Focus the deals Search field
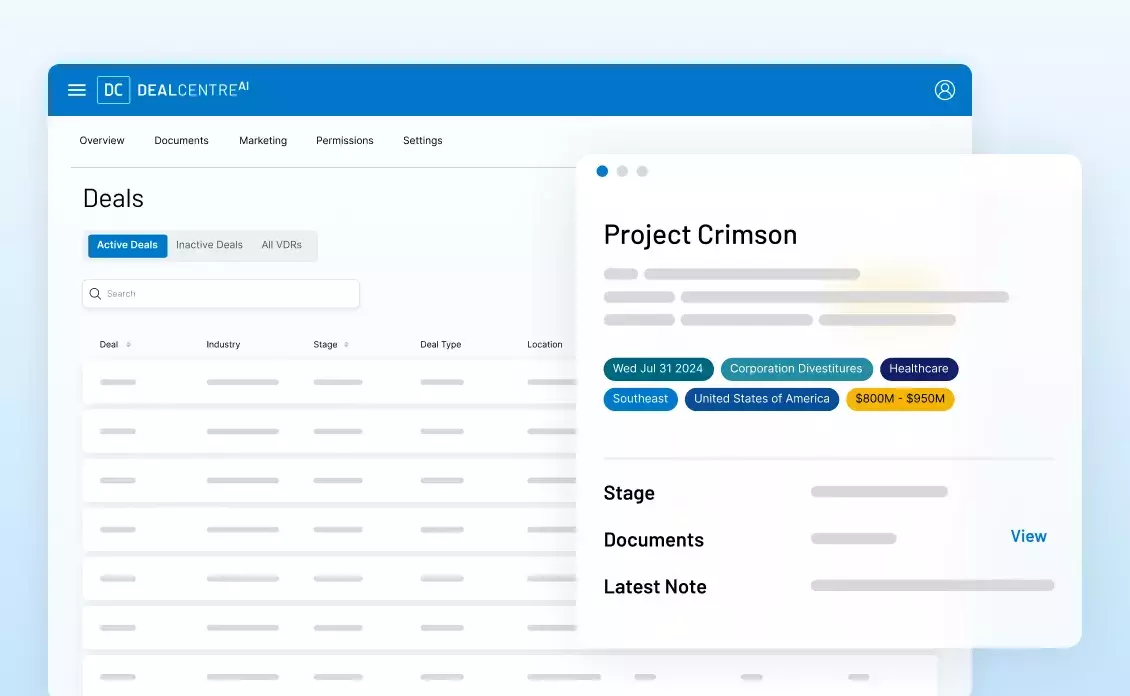Screen dimensions: 1130x696 coord(221,294)
